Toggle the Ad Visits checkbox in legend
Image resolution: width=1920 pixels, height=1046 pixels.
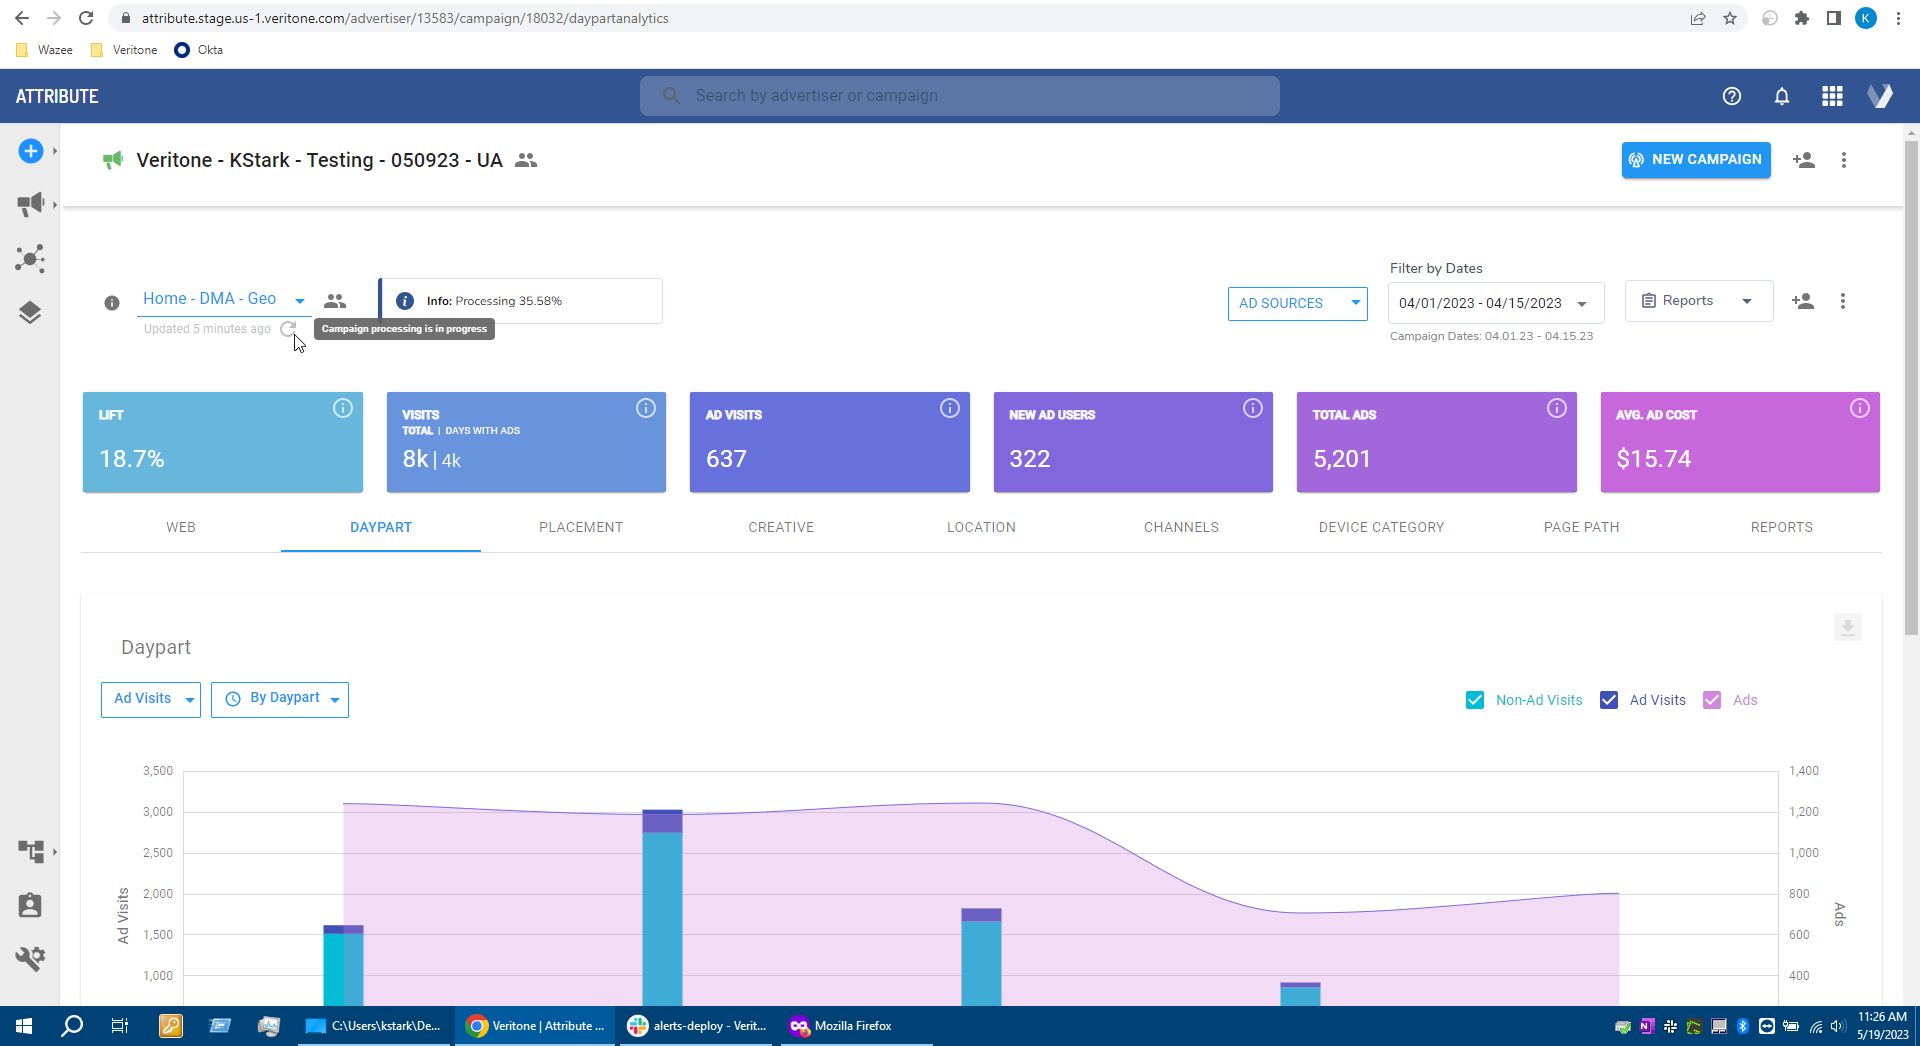coord(1608,700)
